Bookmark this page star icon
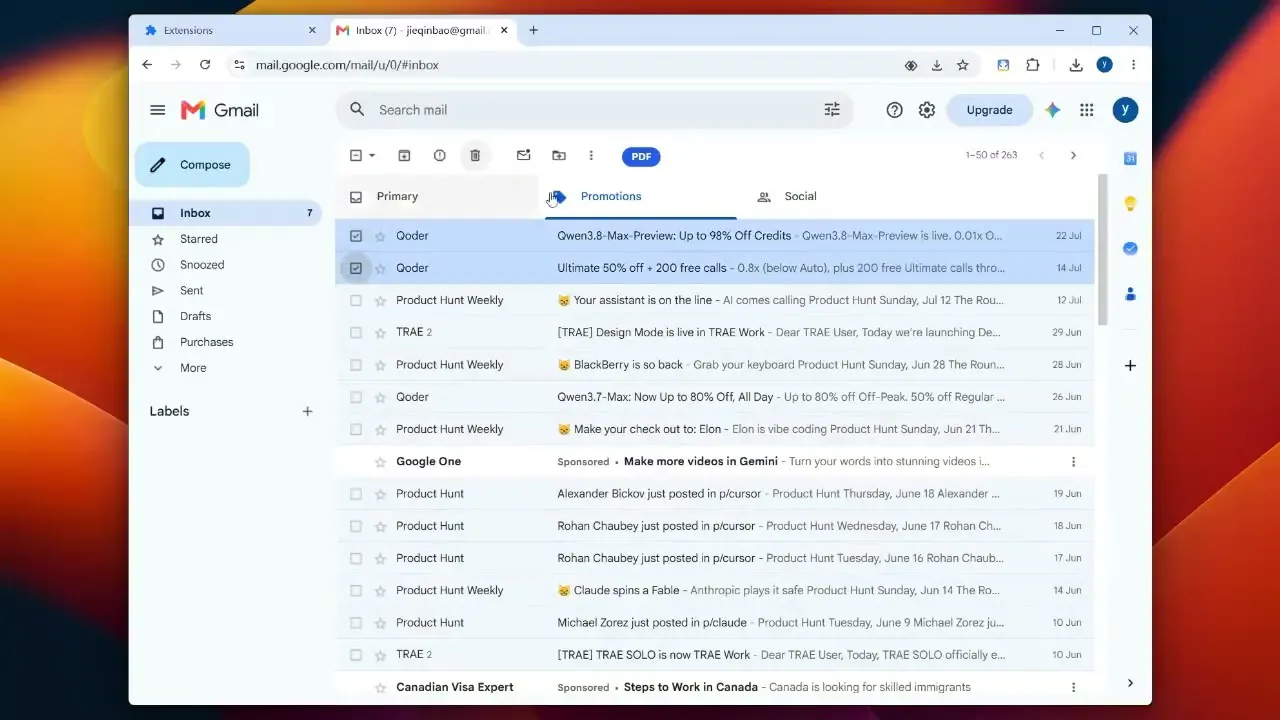 tap(963, 65)
